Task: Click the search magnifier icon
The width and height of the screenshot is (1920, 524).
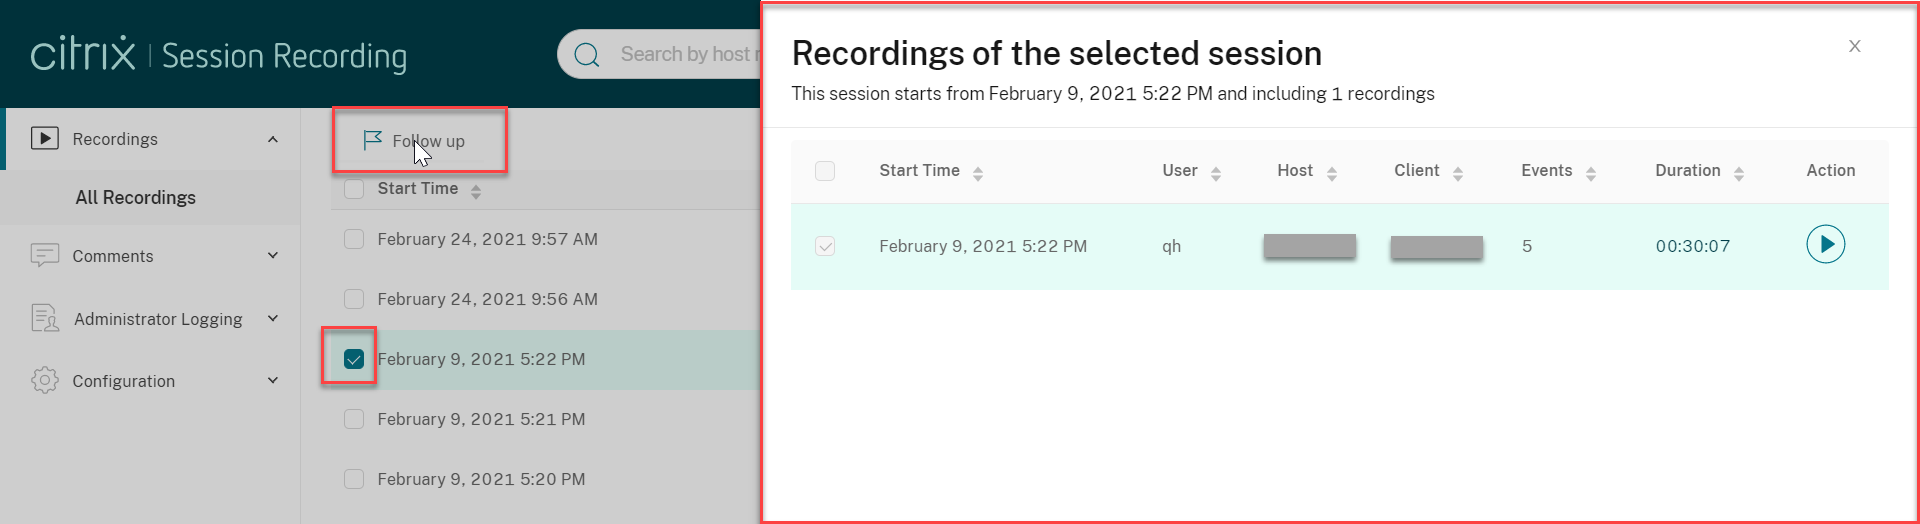Action: (587, 55)
